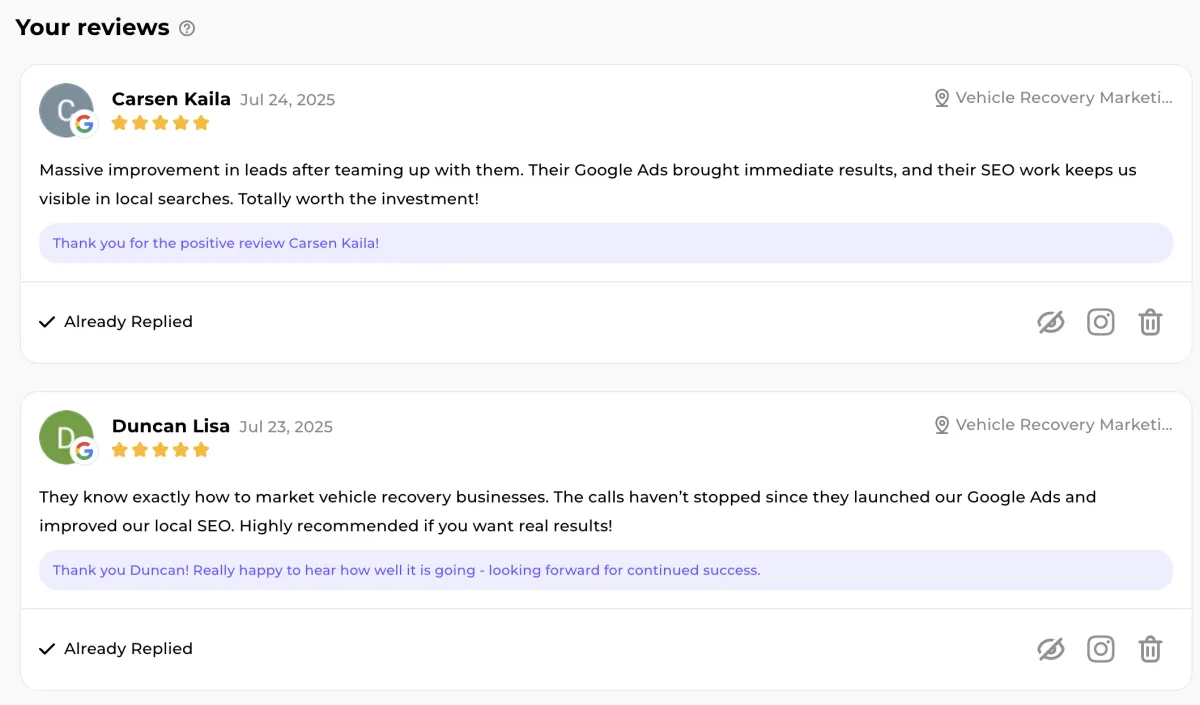Click the reply to Duncan's review
Image resolution: width=1200 pixels, height=705 pixels.
[406, 570]
